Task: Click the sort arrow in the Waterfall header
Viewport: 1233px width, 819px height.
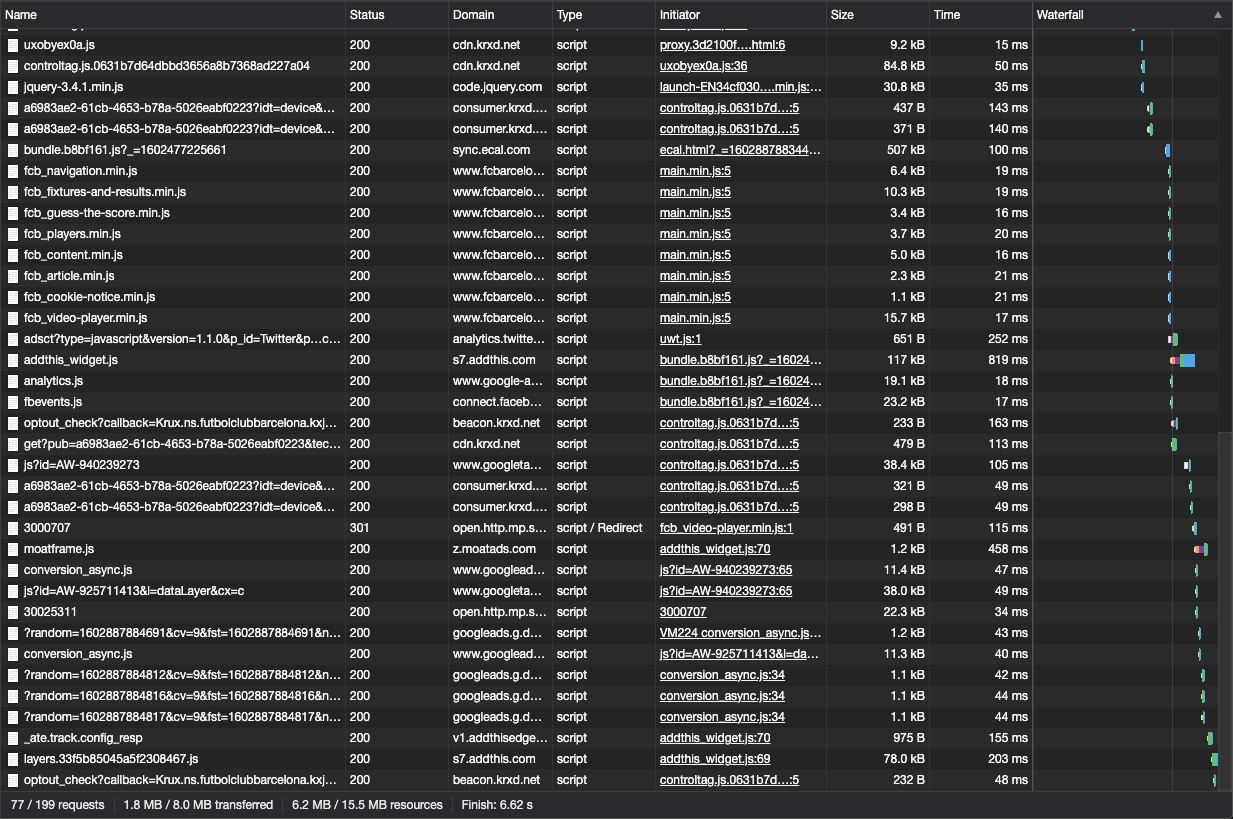Action: 1217,15
